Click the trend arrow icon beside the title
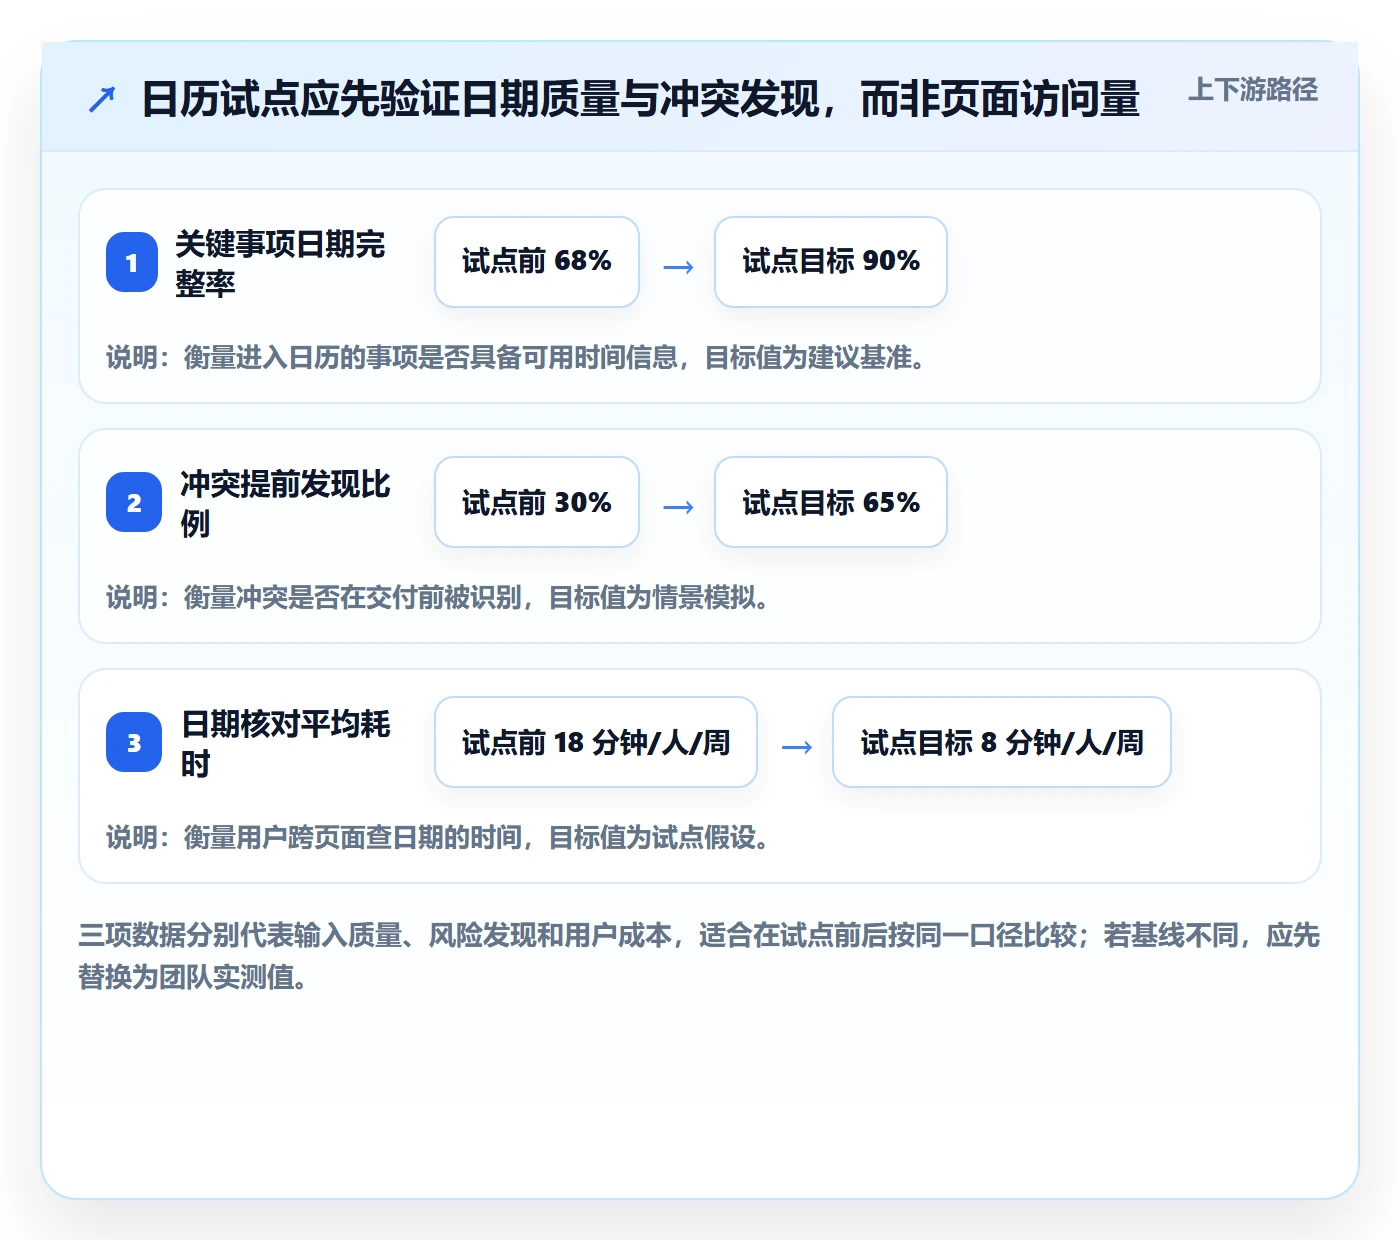This screenshot has width=1400, height=1240. (102, 99)
